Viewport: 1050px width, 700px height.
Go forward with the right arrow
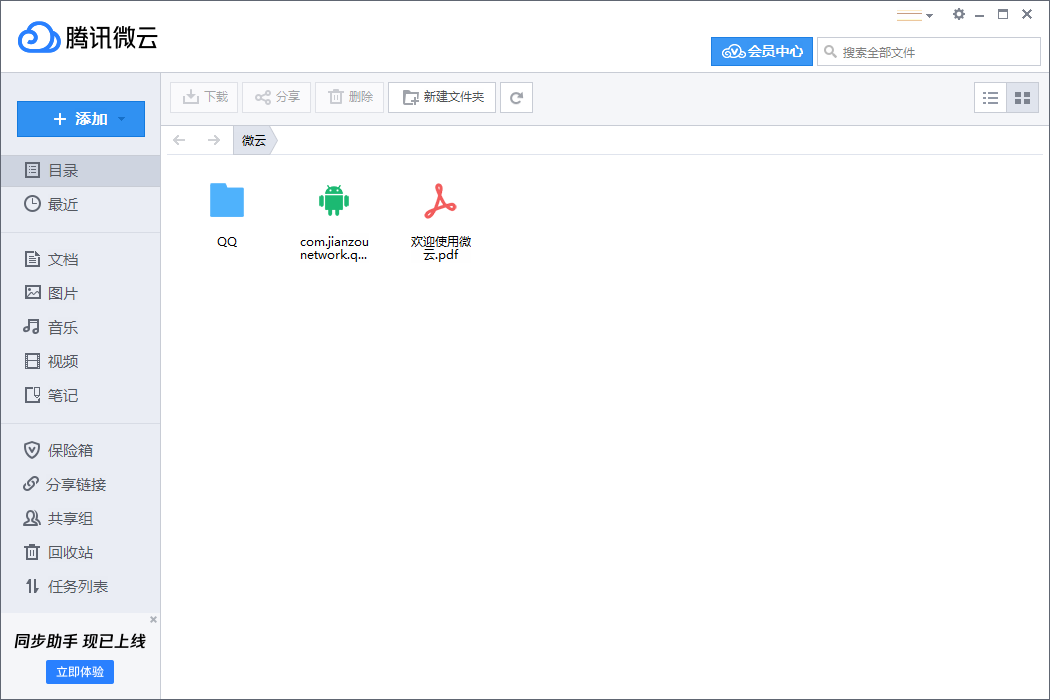coord(214,140)
